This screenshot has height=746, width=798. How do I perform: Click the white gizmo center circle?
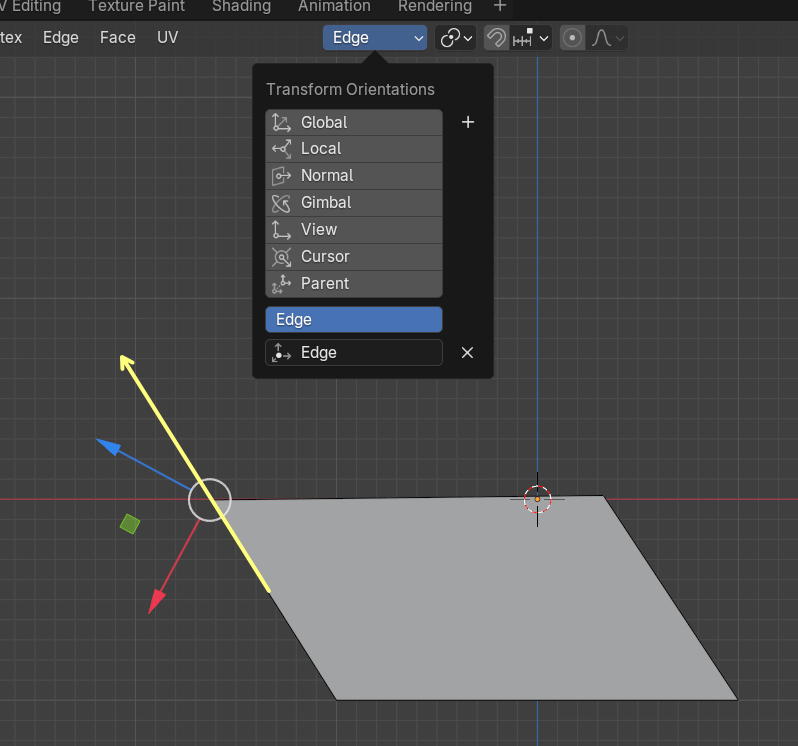pos(210,500)
